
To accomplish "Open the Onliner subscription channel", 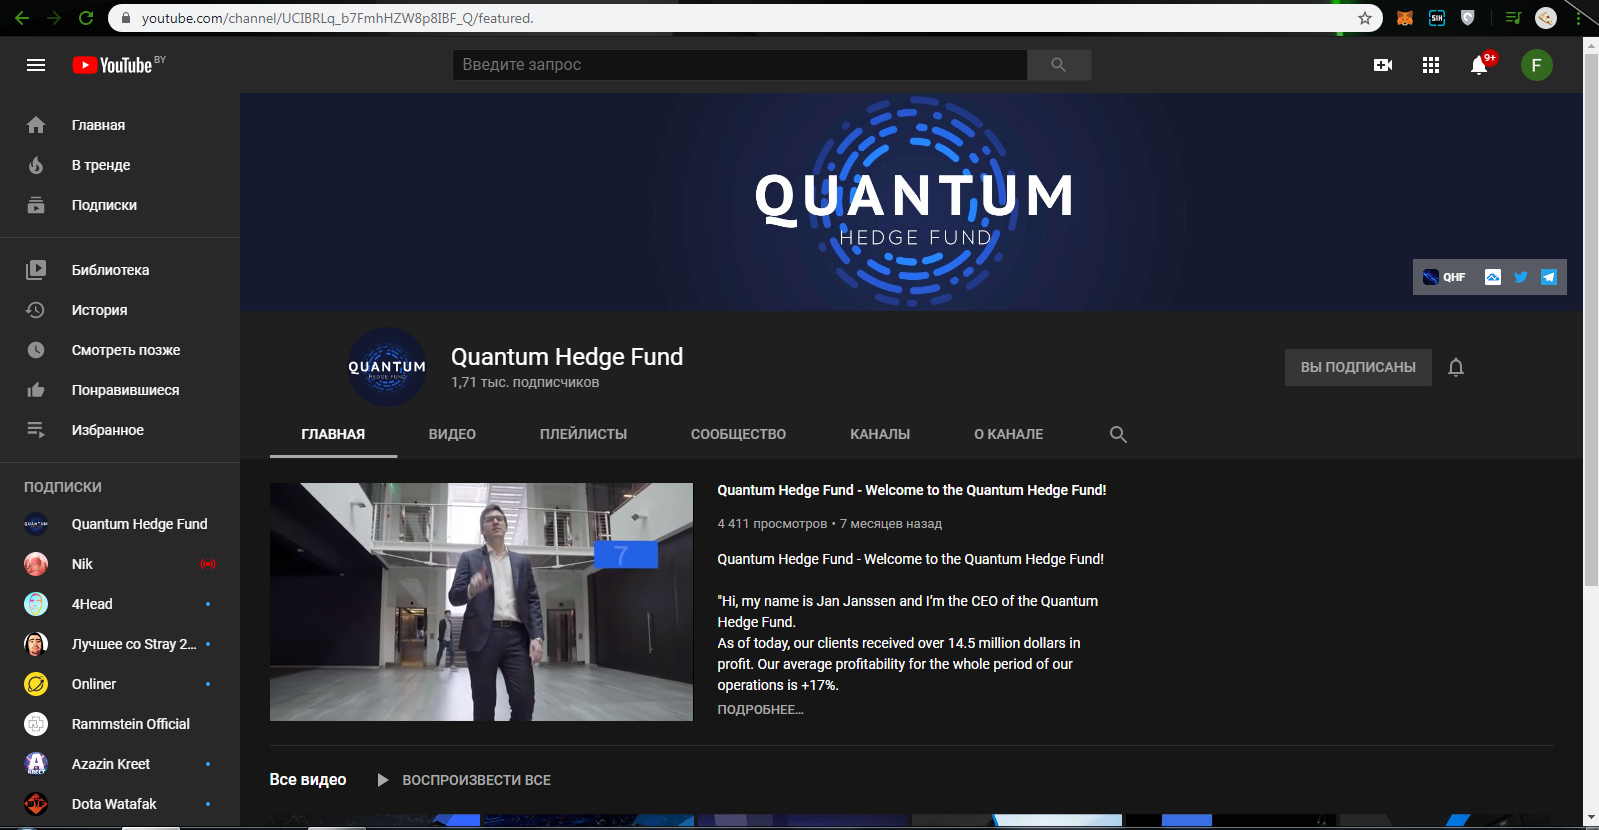I will pyautogui.click(x=120, y=684).
